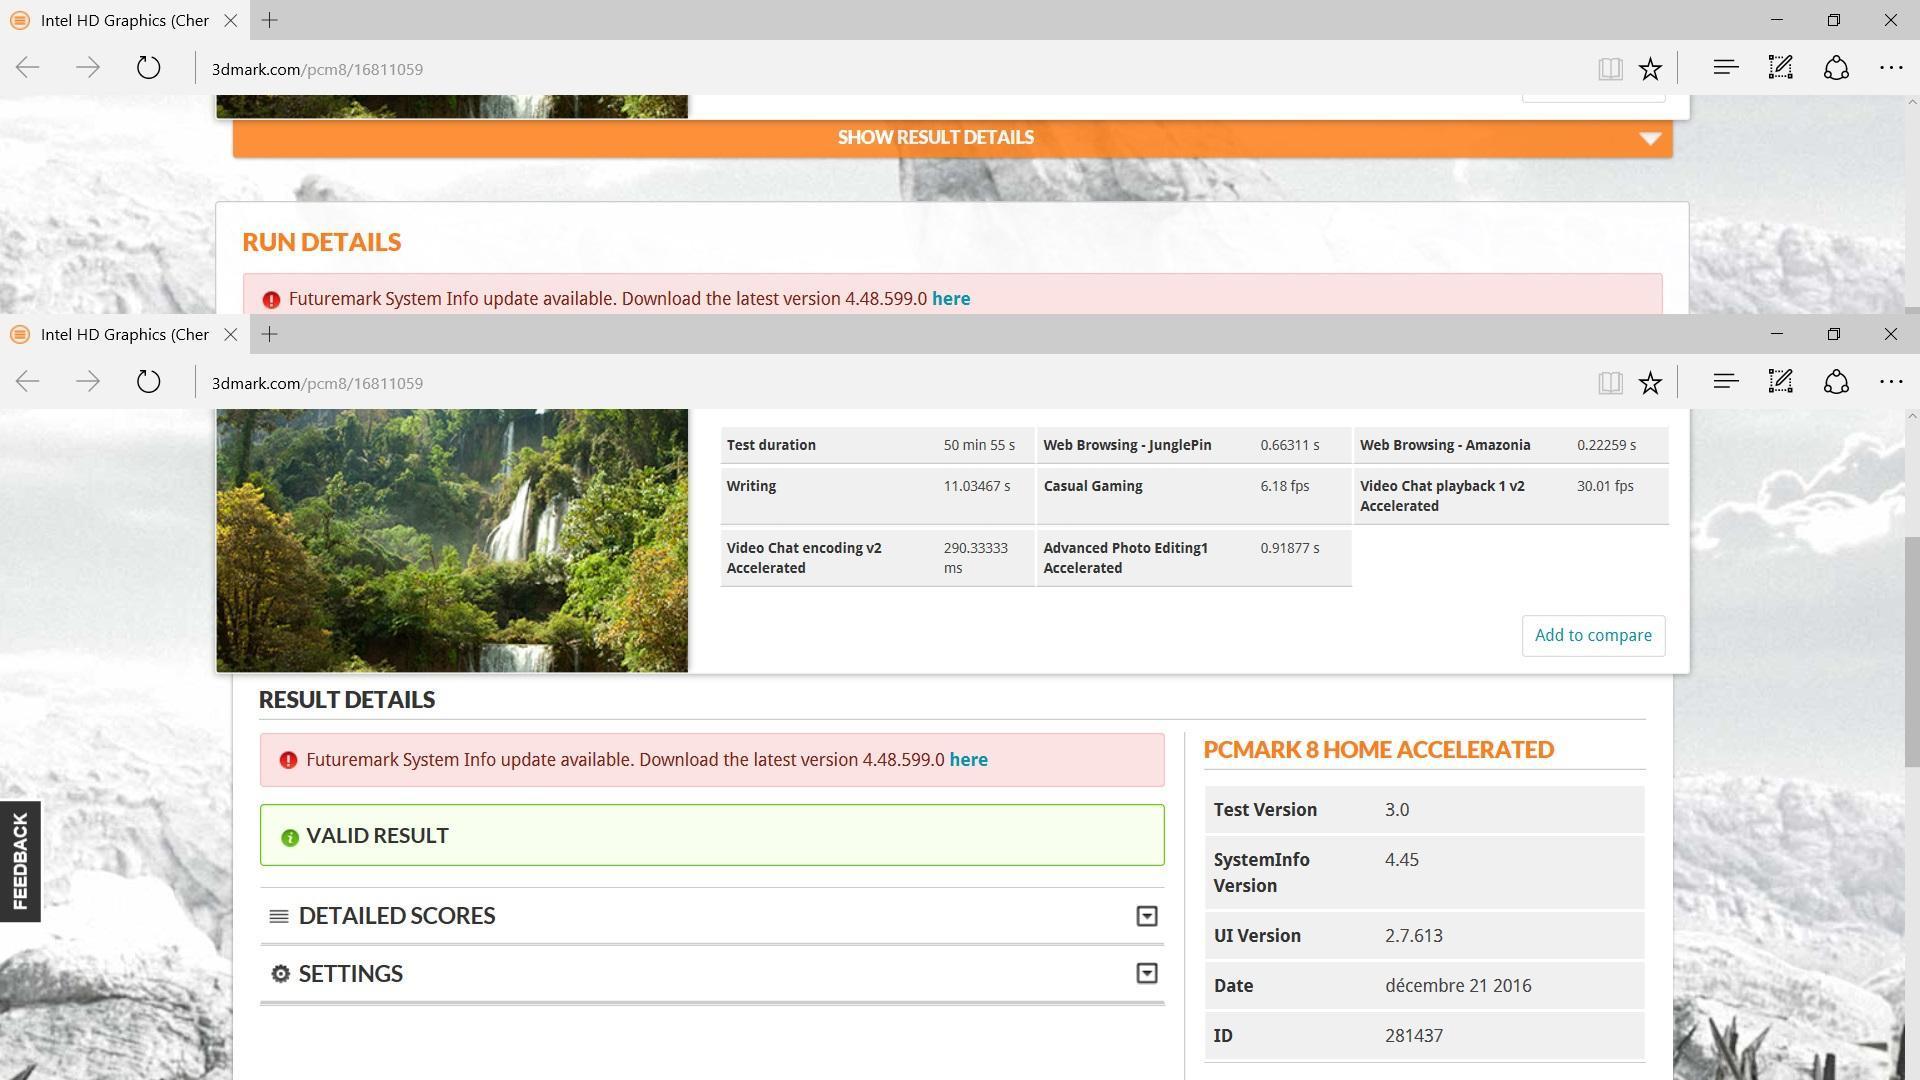The height and width of the screenshot is (1080, 1920).
Task: Expand the Detailed Scores section
Action: pyautogui.click(x=1146, y=916)
